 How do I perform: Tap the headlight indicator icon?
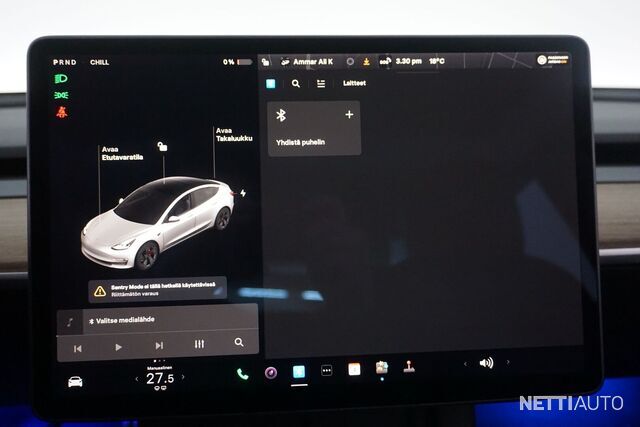[x=61, y=78]
